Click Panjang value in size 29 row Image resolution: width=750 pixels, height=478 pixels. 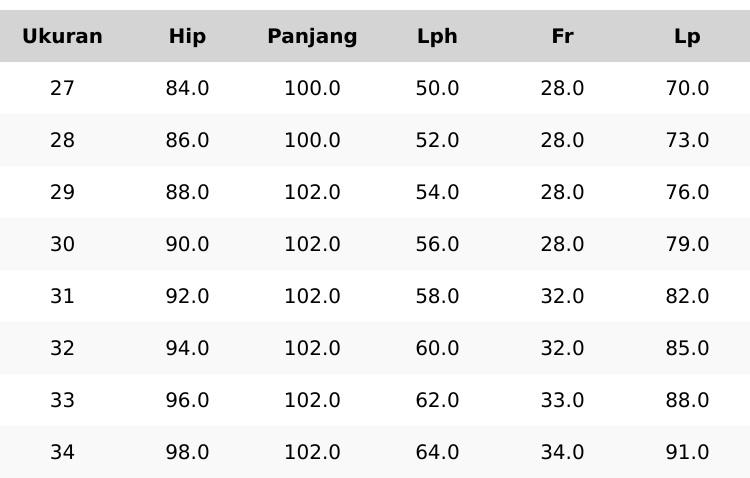coord(312,193)
